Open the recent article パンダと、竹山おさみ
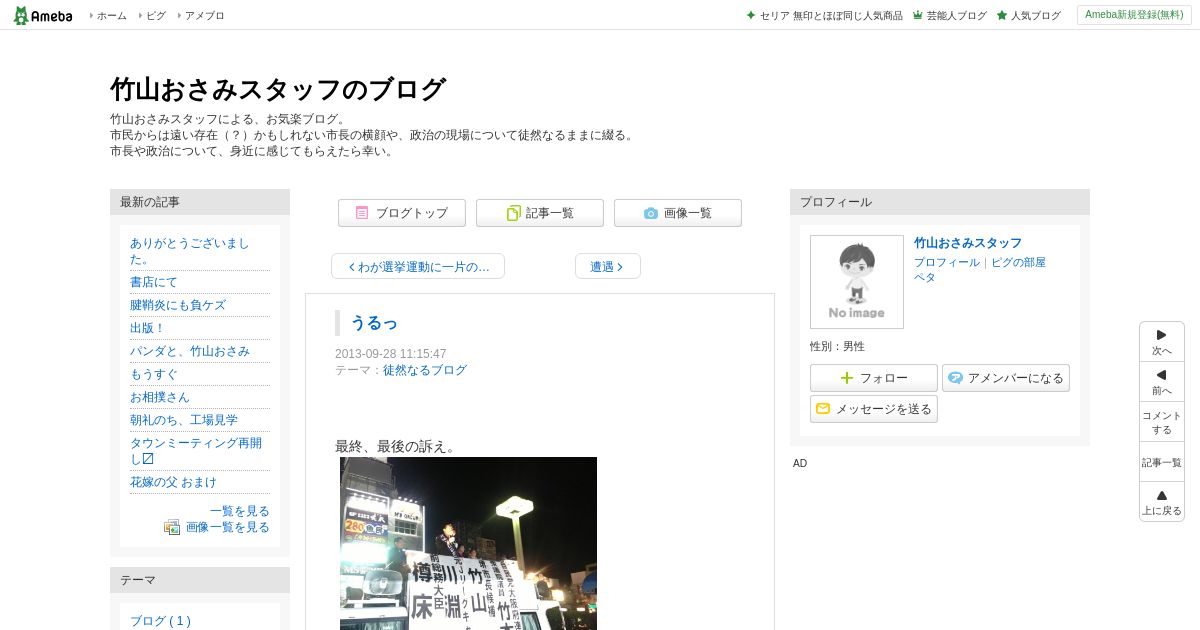The width and height of the screenshot is (1200, 630). 190,351
